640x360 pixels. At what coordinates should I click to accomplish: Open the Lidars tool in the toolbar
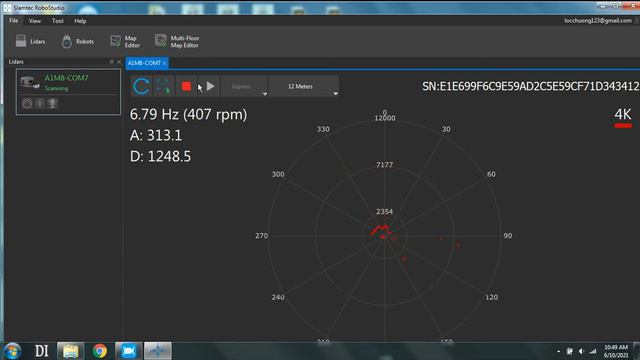point(30,41)
